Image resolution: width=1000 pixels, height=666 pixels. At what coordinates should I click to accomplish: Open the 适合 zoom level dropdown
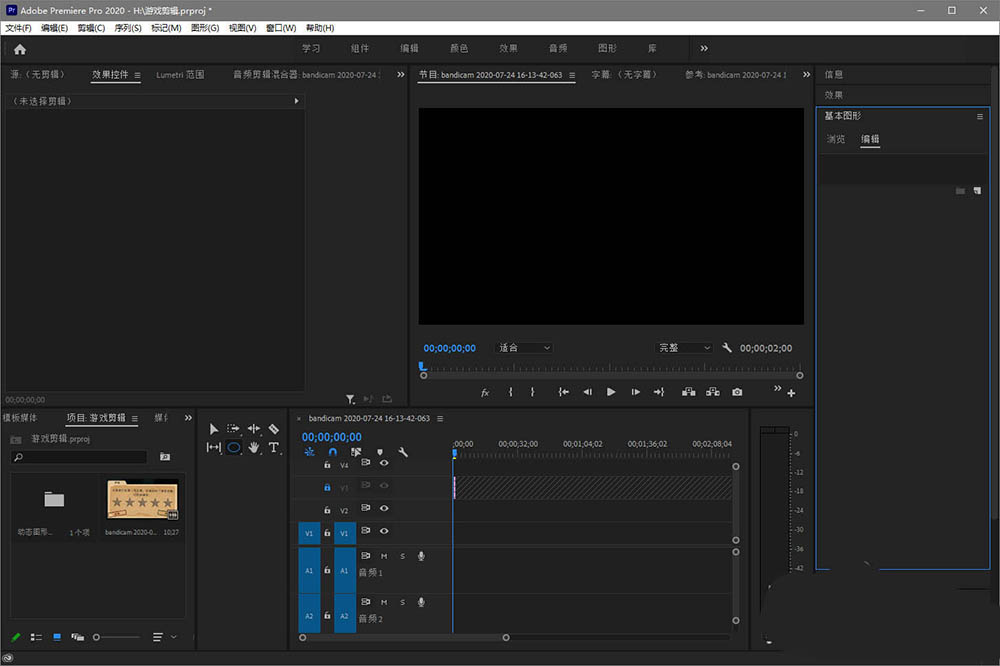click(524, 348)
